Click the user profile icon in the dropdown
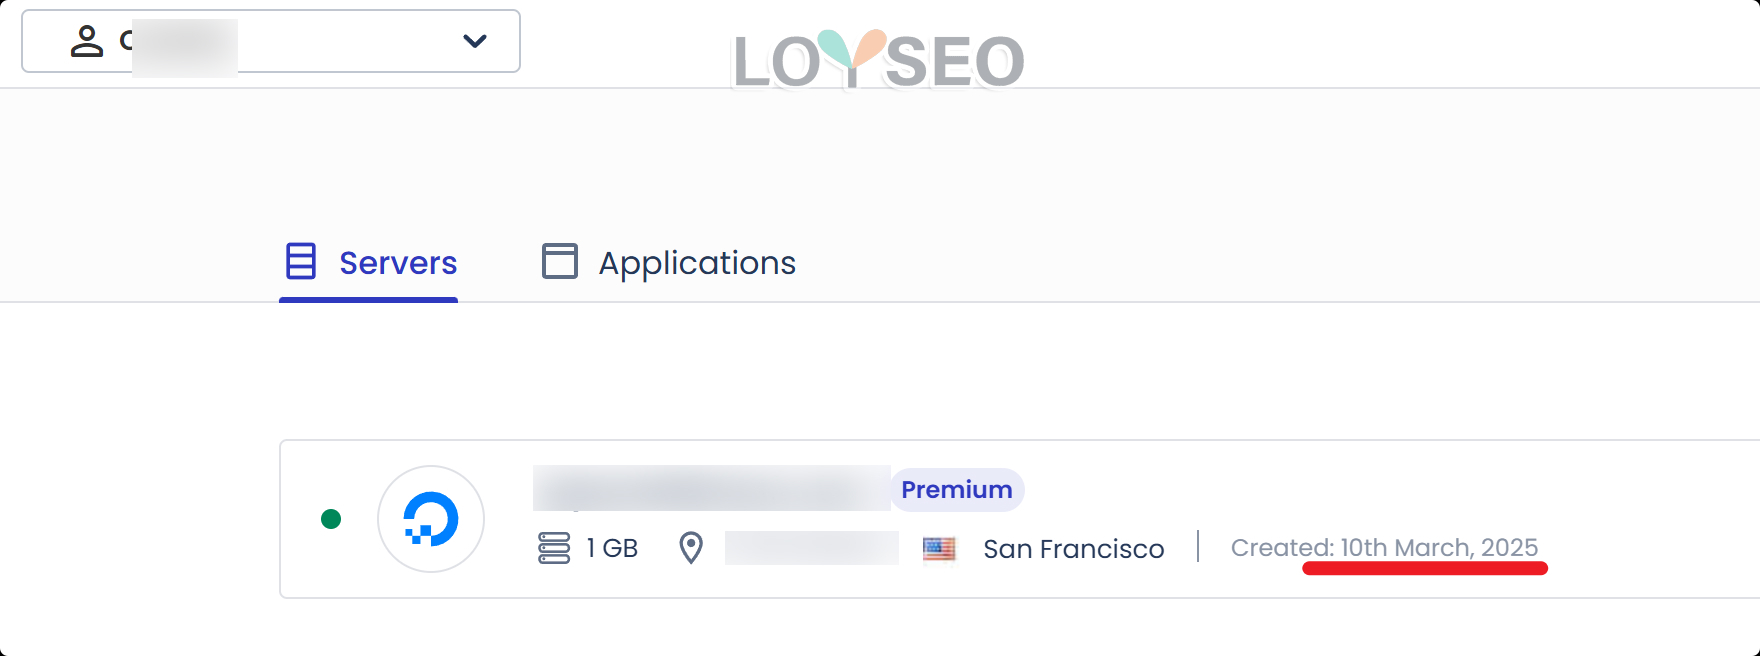The width and height of the screenshot is (1760, 656). pos(87,41)
